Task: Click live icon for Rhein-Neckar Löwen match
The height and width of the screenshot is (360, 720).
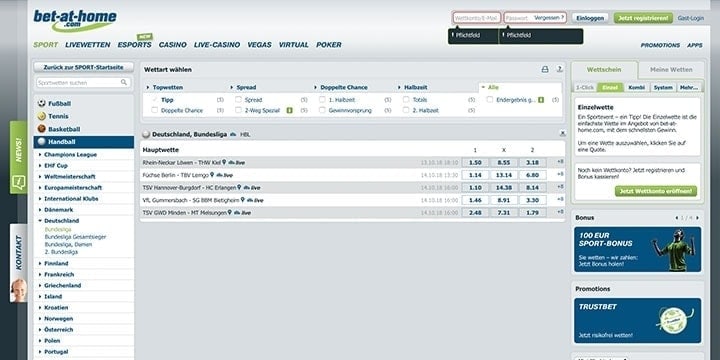Action: [236, 163]
